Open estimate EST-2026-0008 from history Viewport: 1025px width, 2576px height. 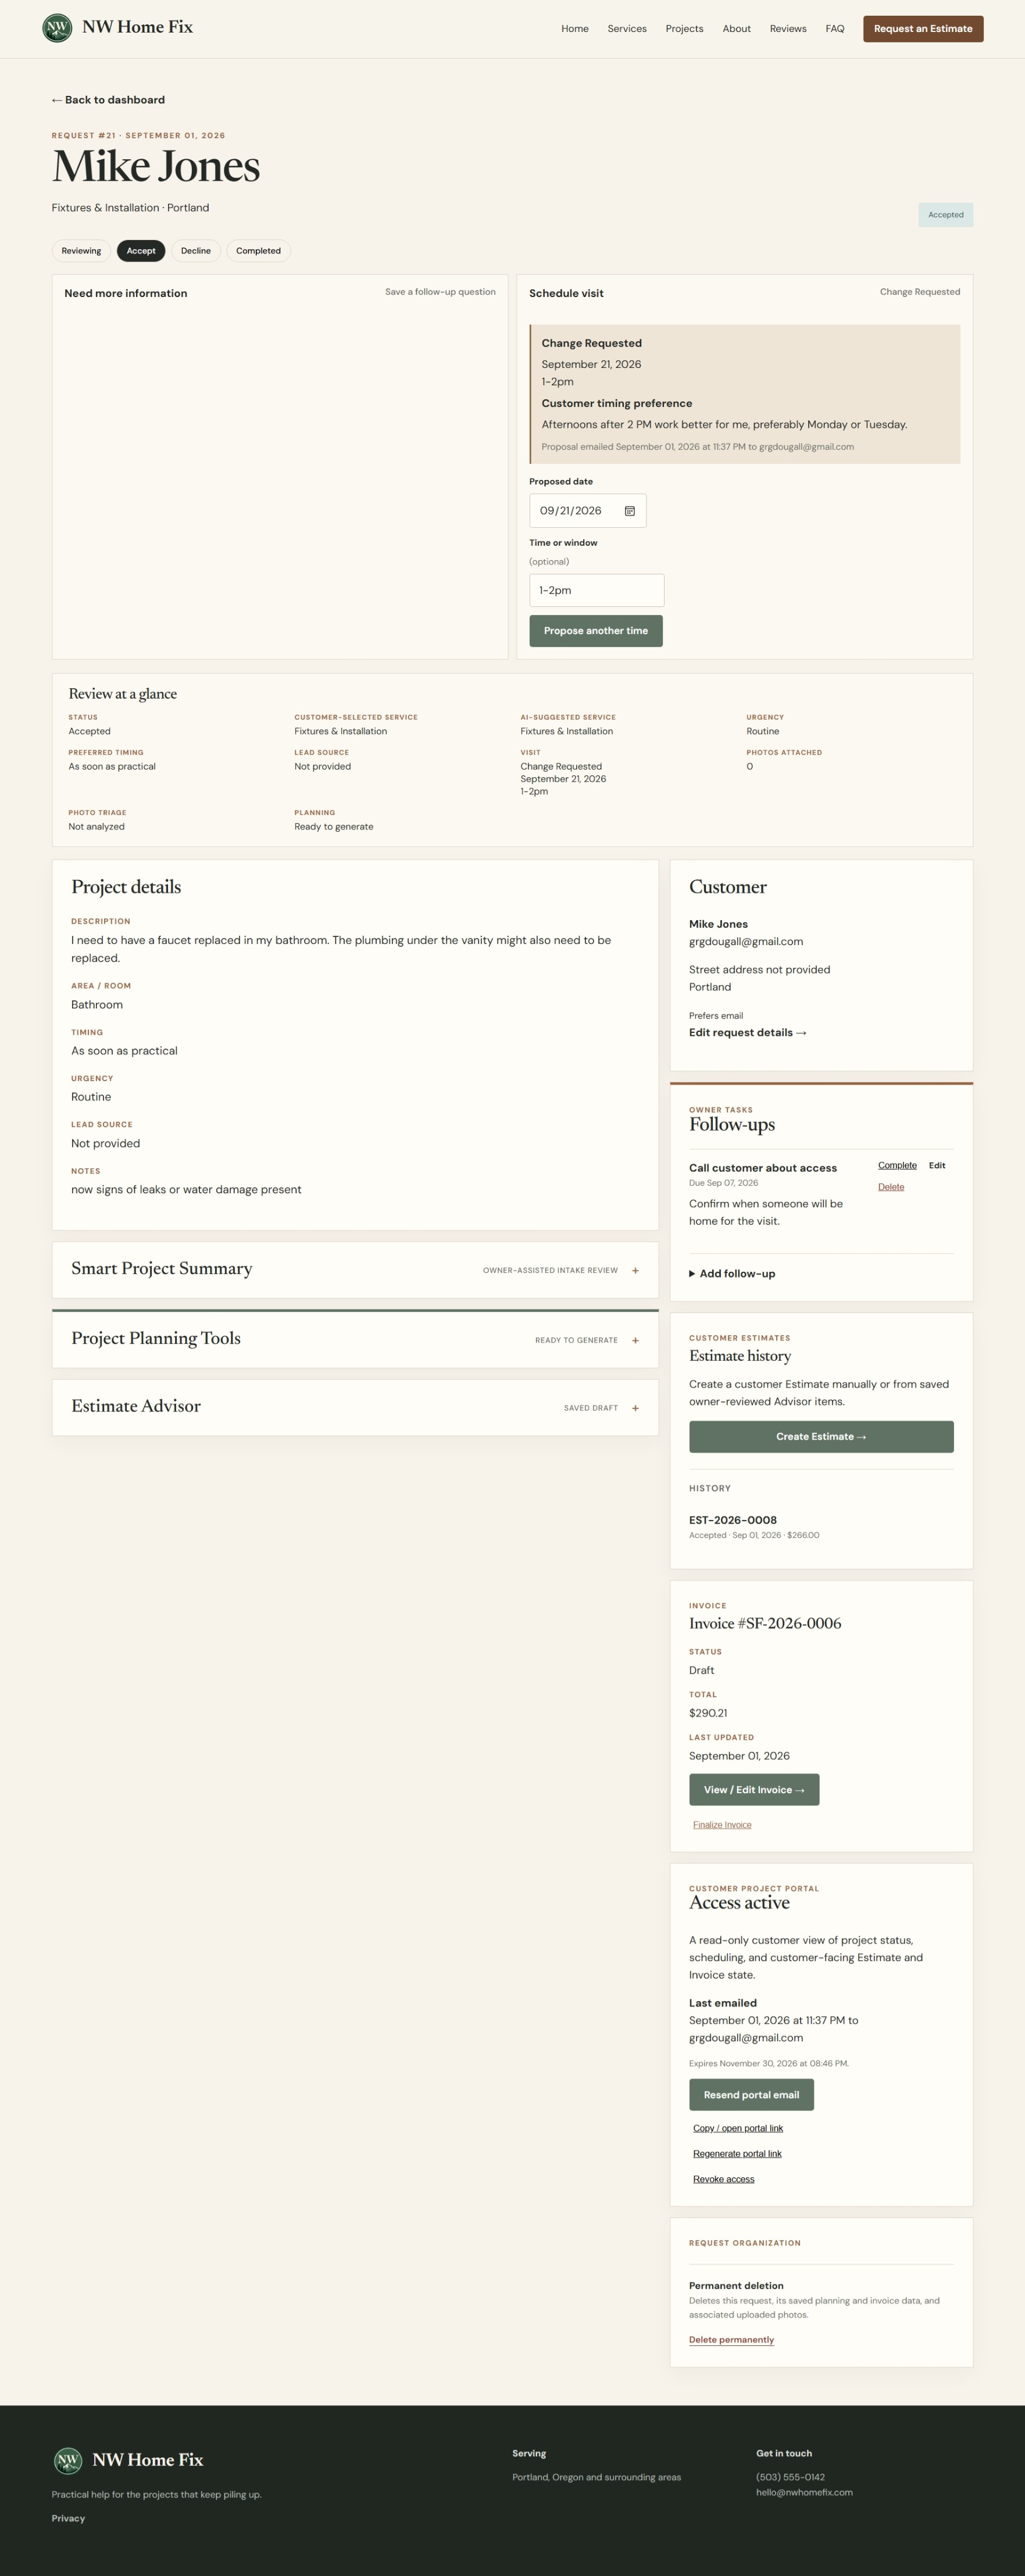733,1520
